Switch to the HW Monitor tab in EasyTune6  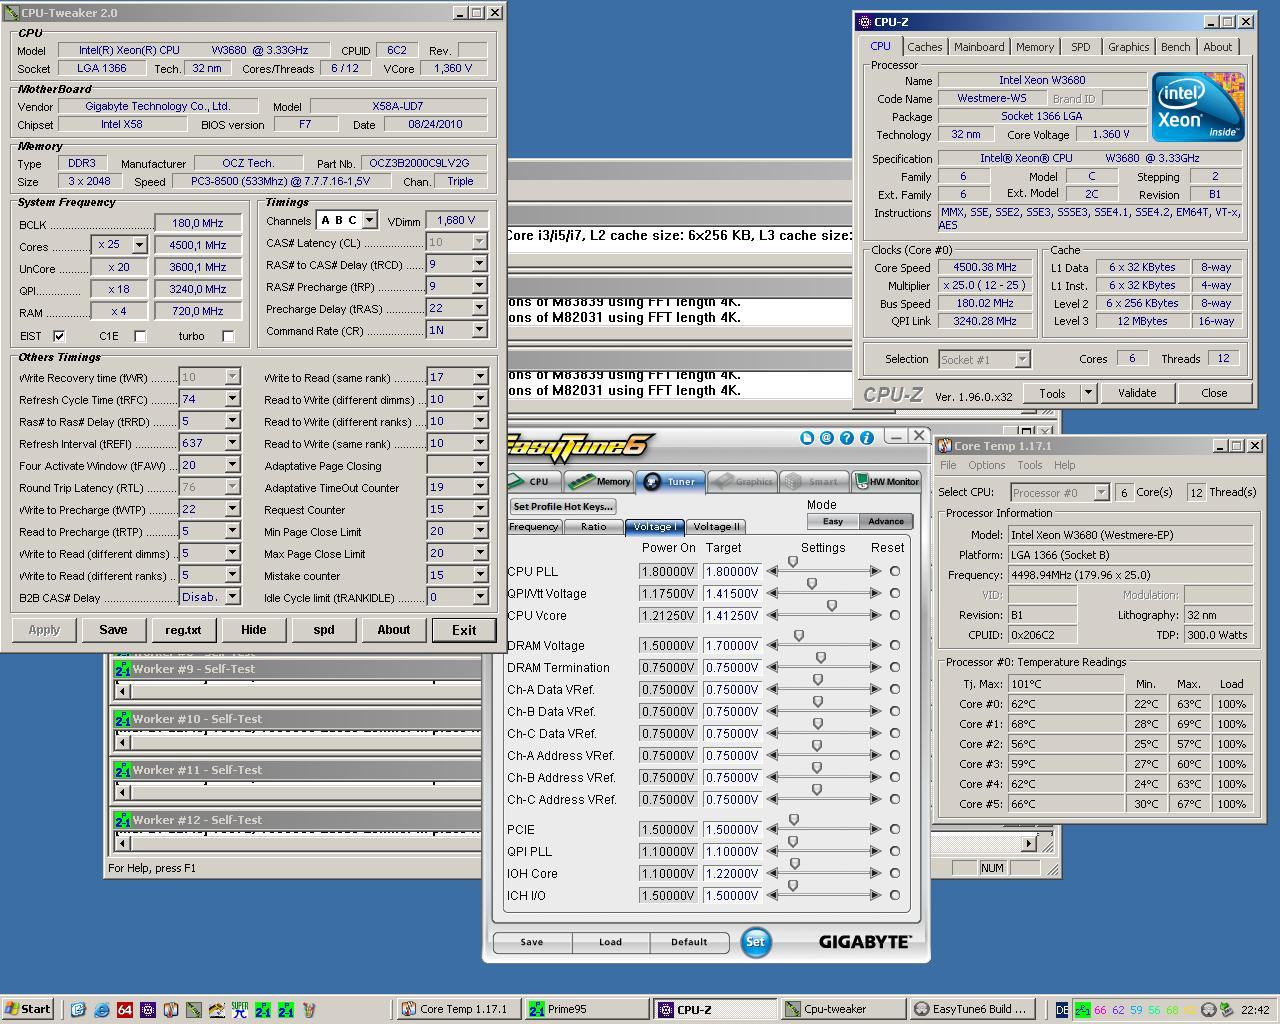coord(886,482)
